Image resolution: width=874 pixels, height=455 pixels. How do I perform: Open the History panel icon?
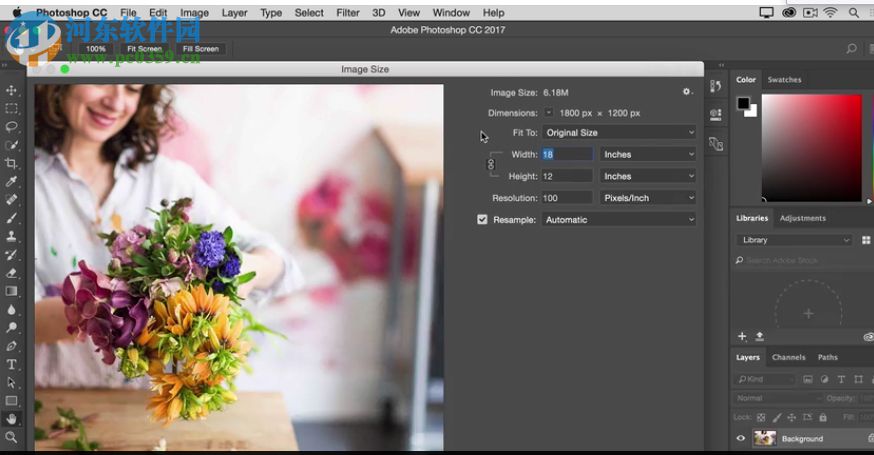pyautogui.click(x=716, y=86)
